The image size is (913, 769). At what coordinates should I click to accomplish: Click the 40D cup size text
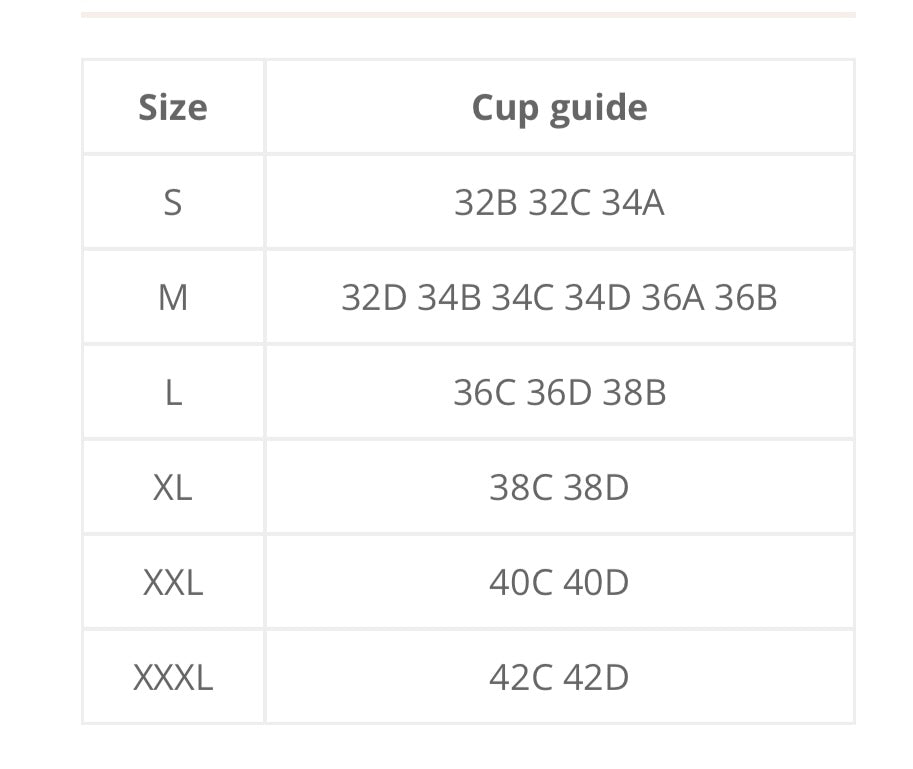point(596,582)
